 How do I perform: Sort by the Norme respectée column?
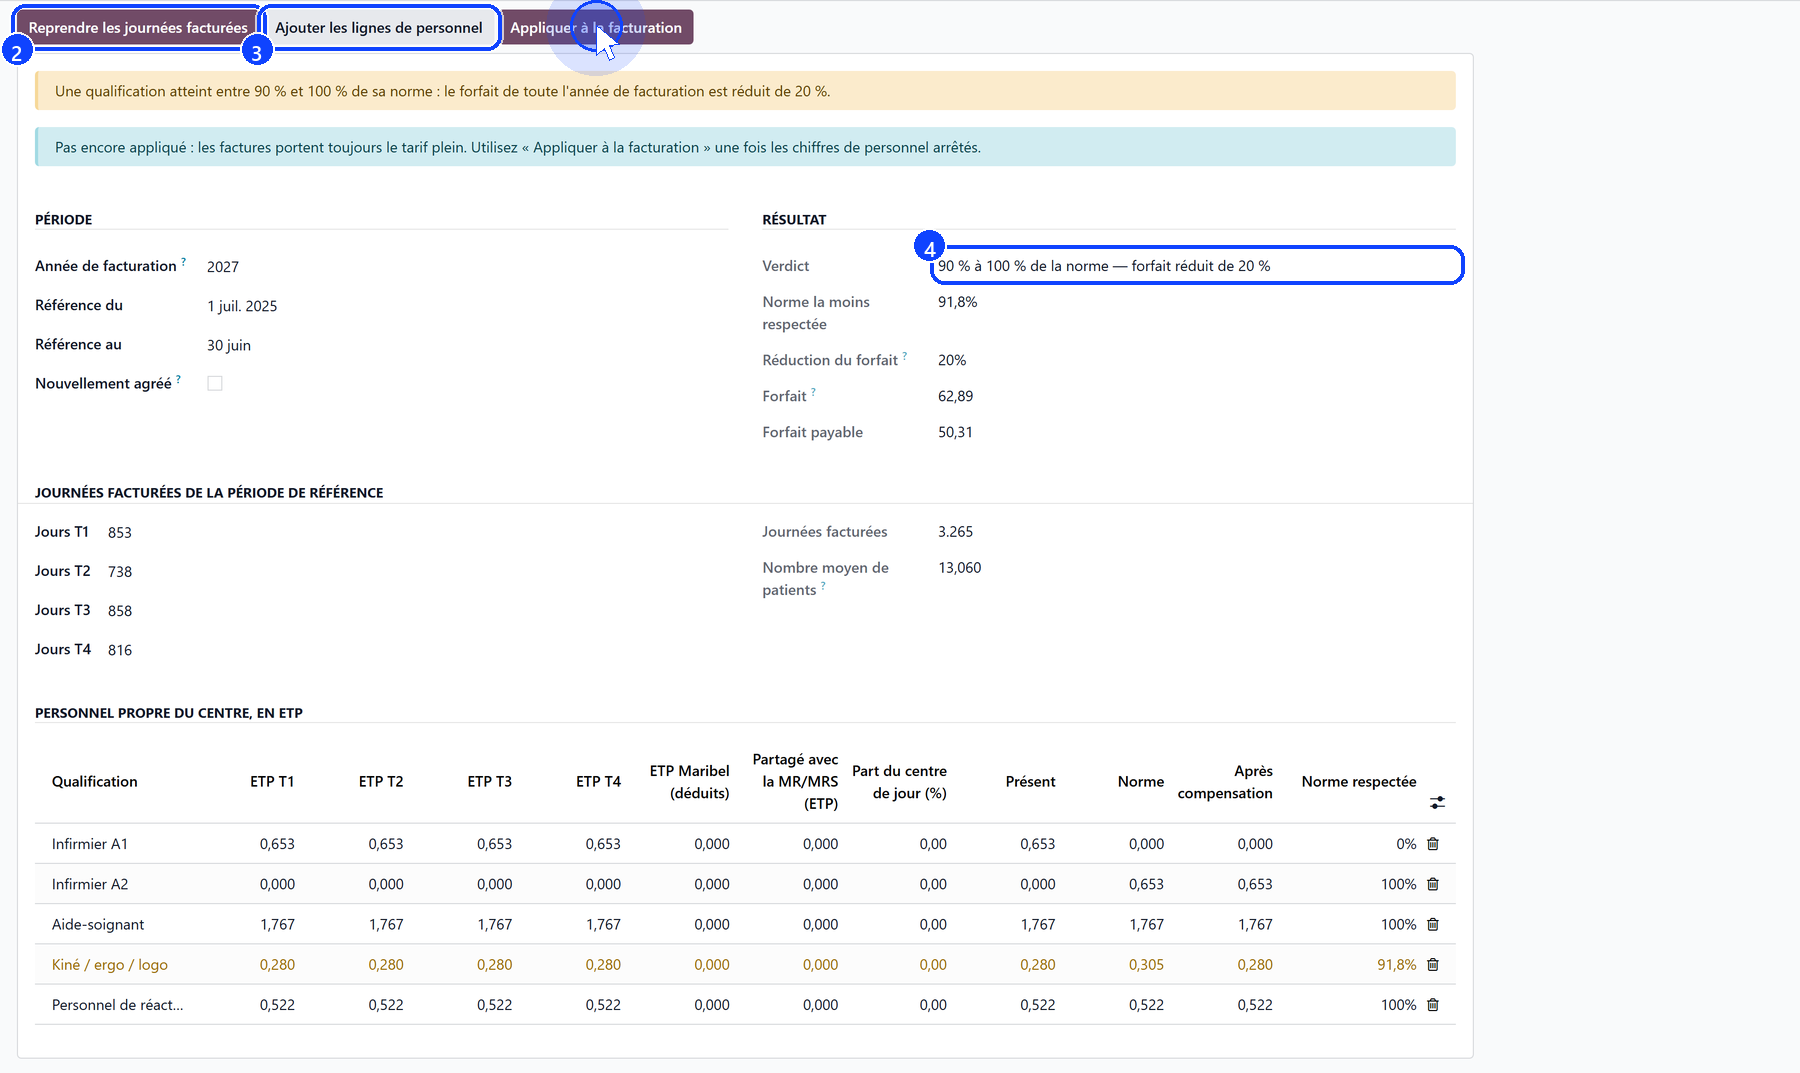point(1359,782)
